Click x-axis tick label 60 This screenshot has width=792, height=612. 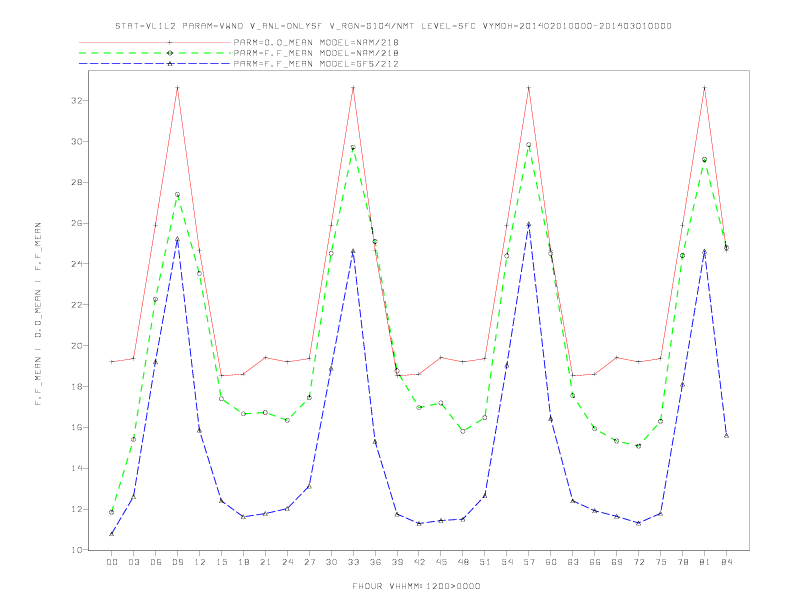(x=551, y=562)
